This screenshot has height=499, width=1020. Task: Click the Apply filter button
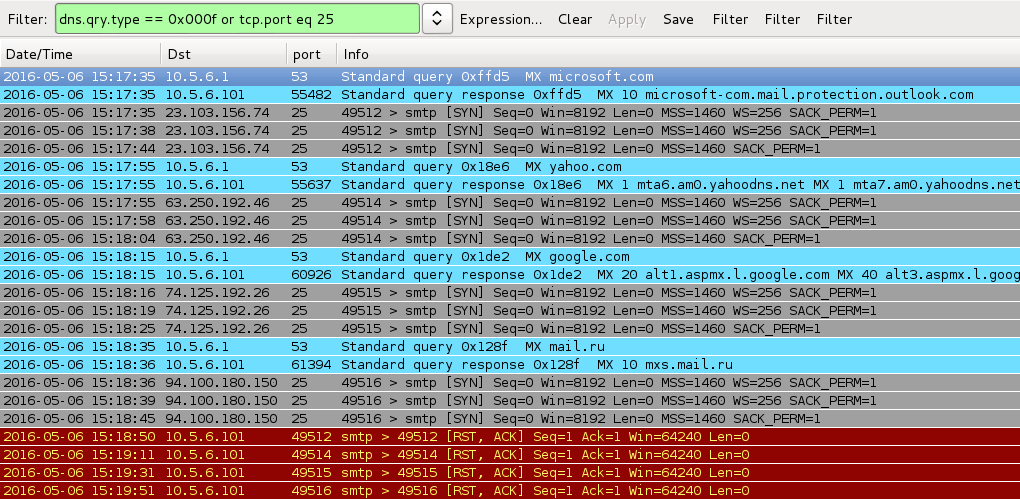(627, 19)
